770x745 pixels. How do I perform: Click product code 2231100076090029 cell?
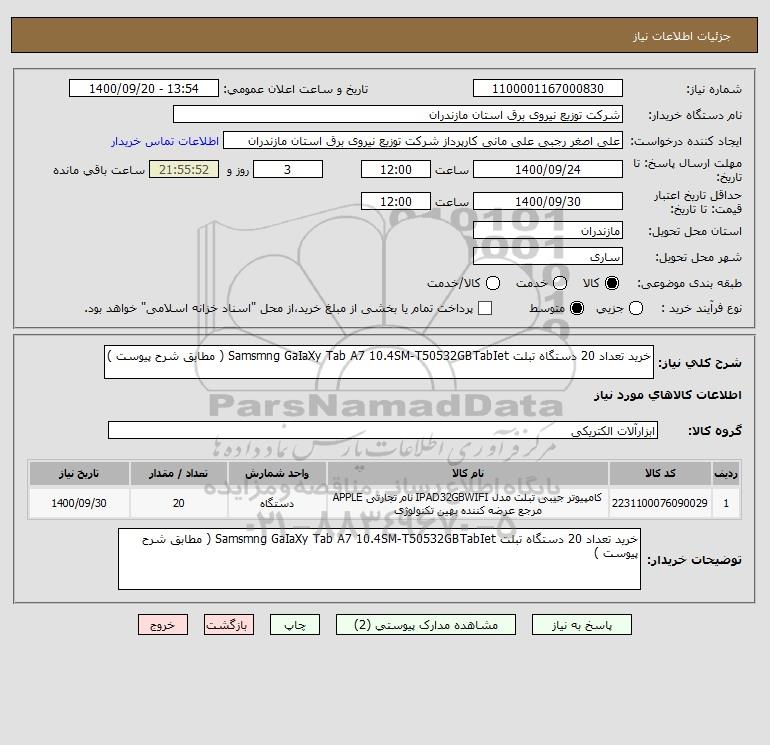click(660, 503)
